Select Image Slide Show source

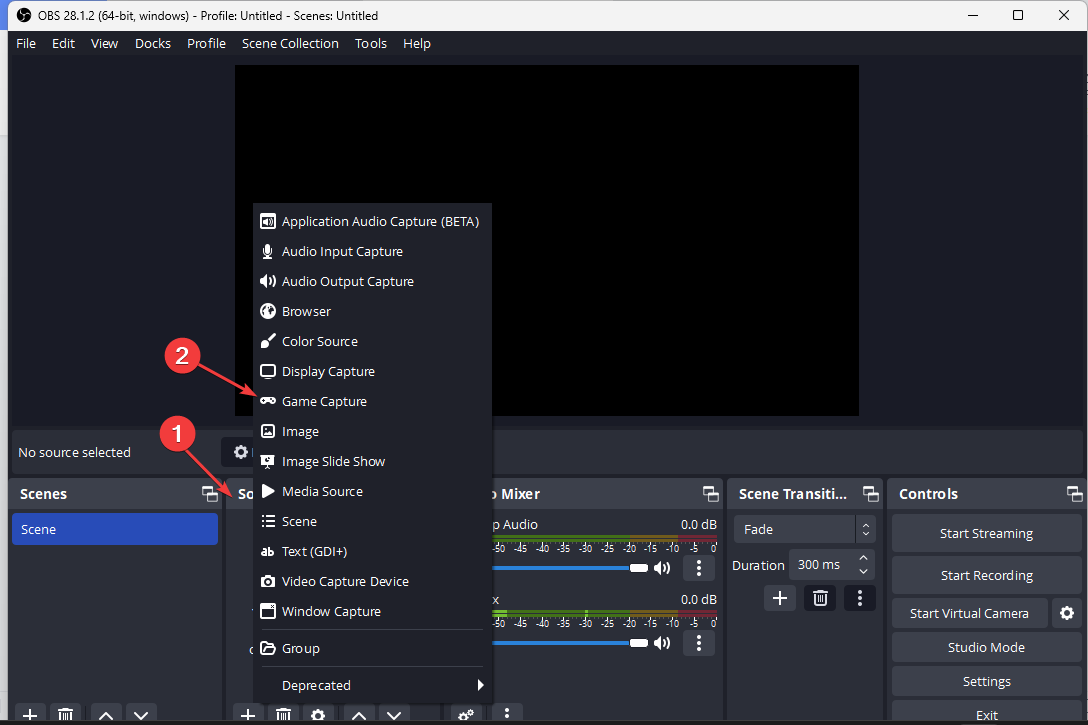click(x=373, y=461)
